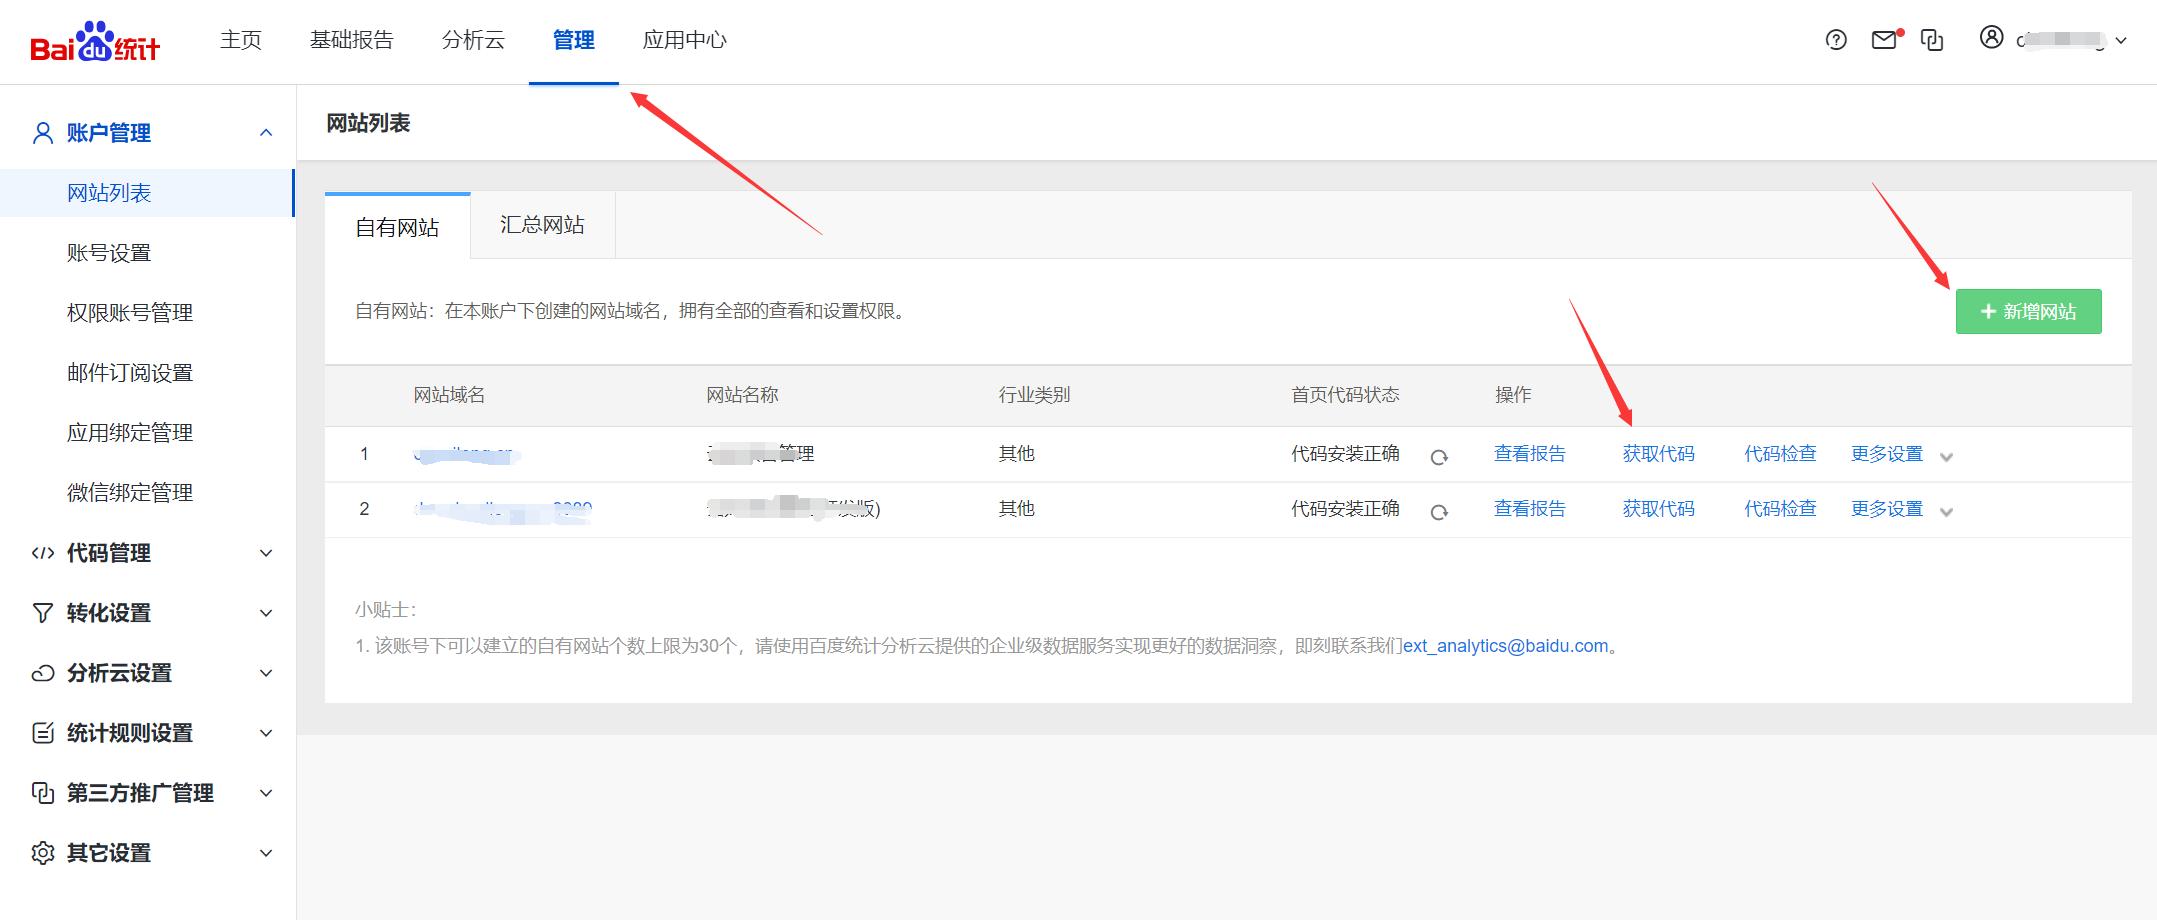
Task: Click the 分析云设置 cloud icon
Action: [42, 673]
